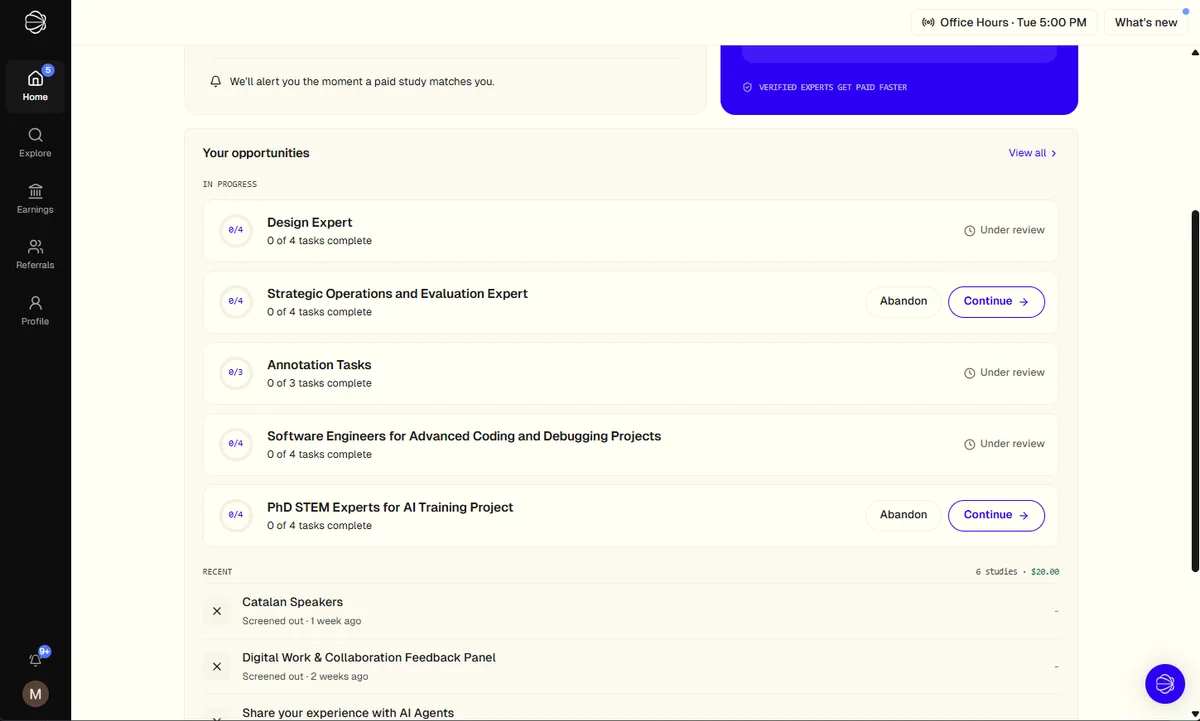Open the Design Expert opportunity
1200x721 pixels.
(631, 231)
